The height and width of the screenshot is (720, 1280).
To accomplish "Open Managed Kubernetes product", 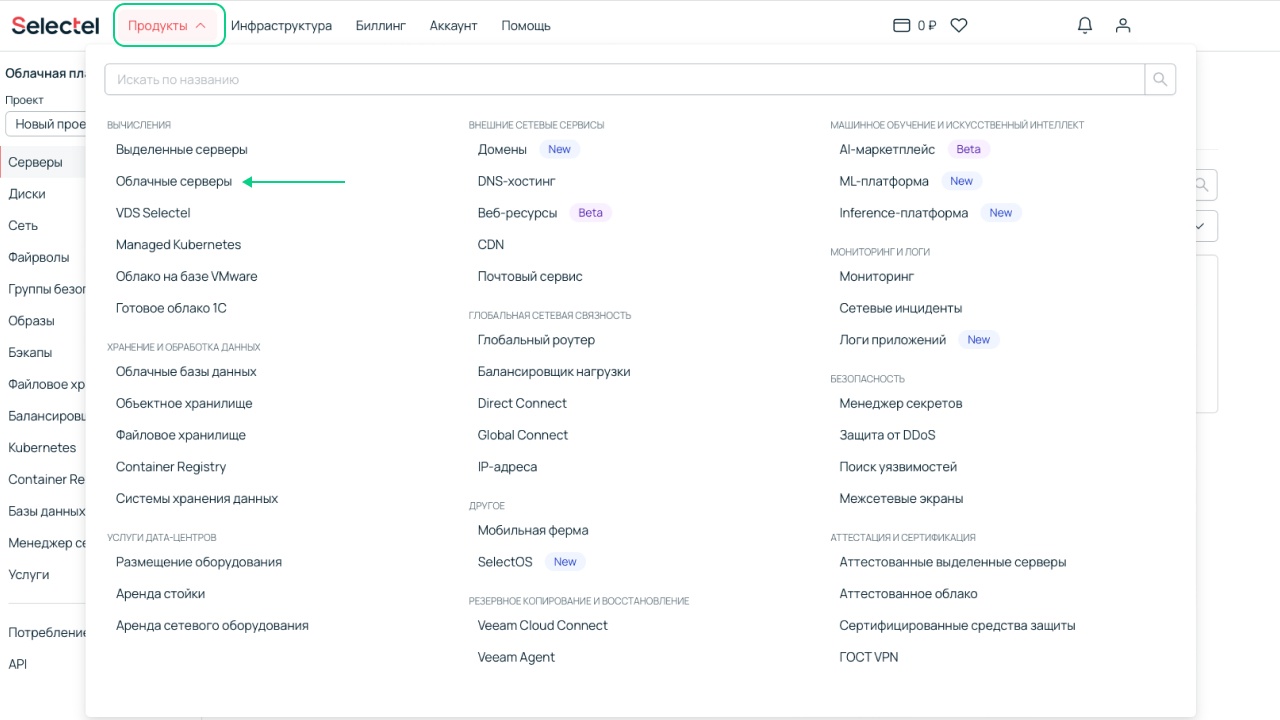I will 178,244.
